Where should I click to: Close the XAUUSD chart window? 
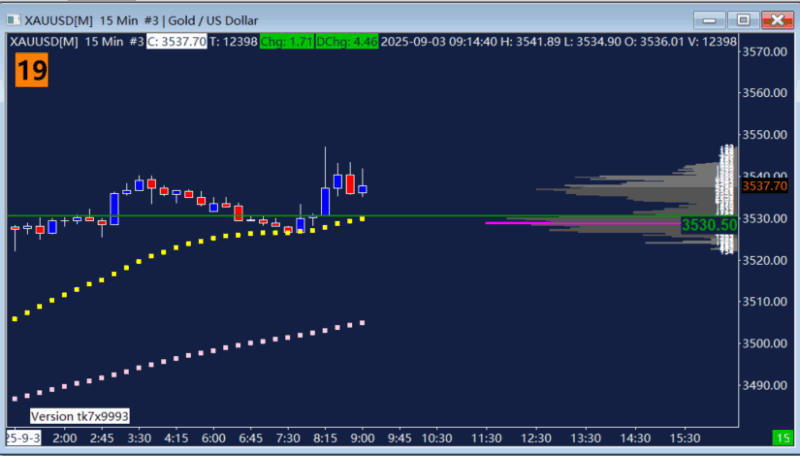(x=776, y=19)
